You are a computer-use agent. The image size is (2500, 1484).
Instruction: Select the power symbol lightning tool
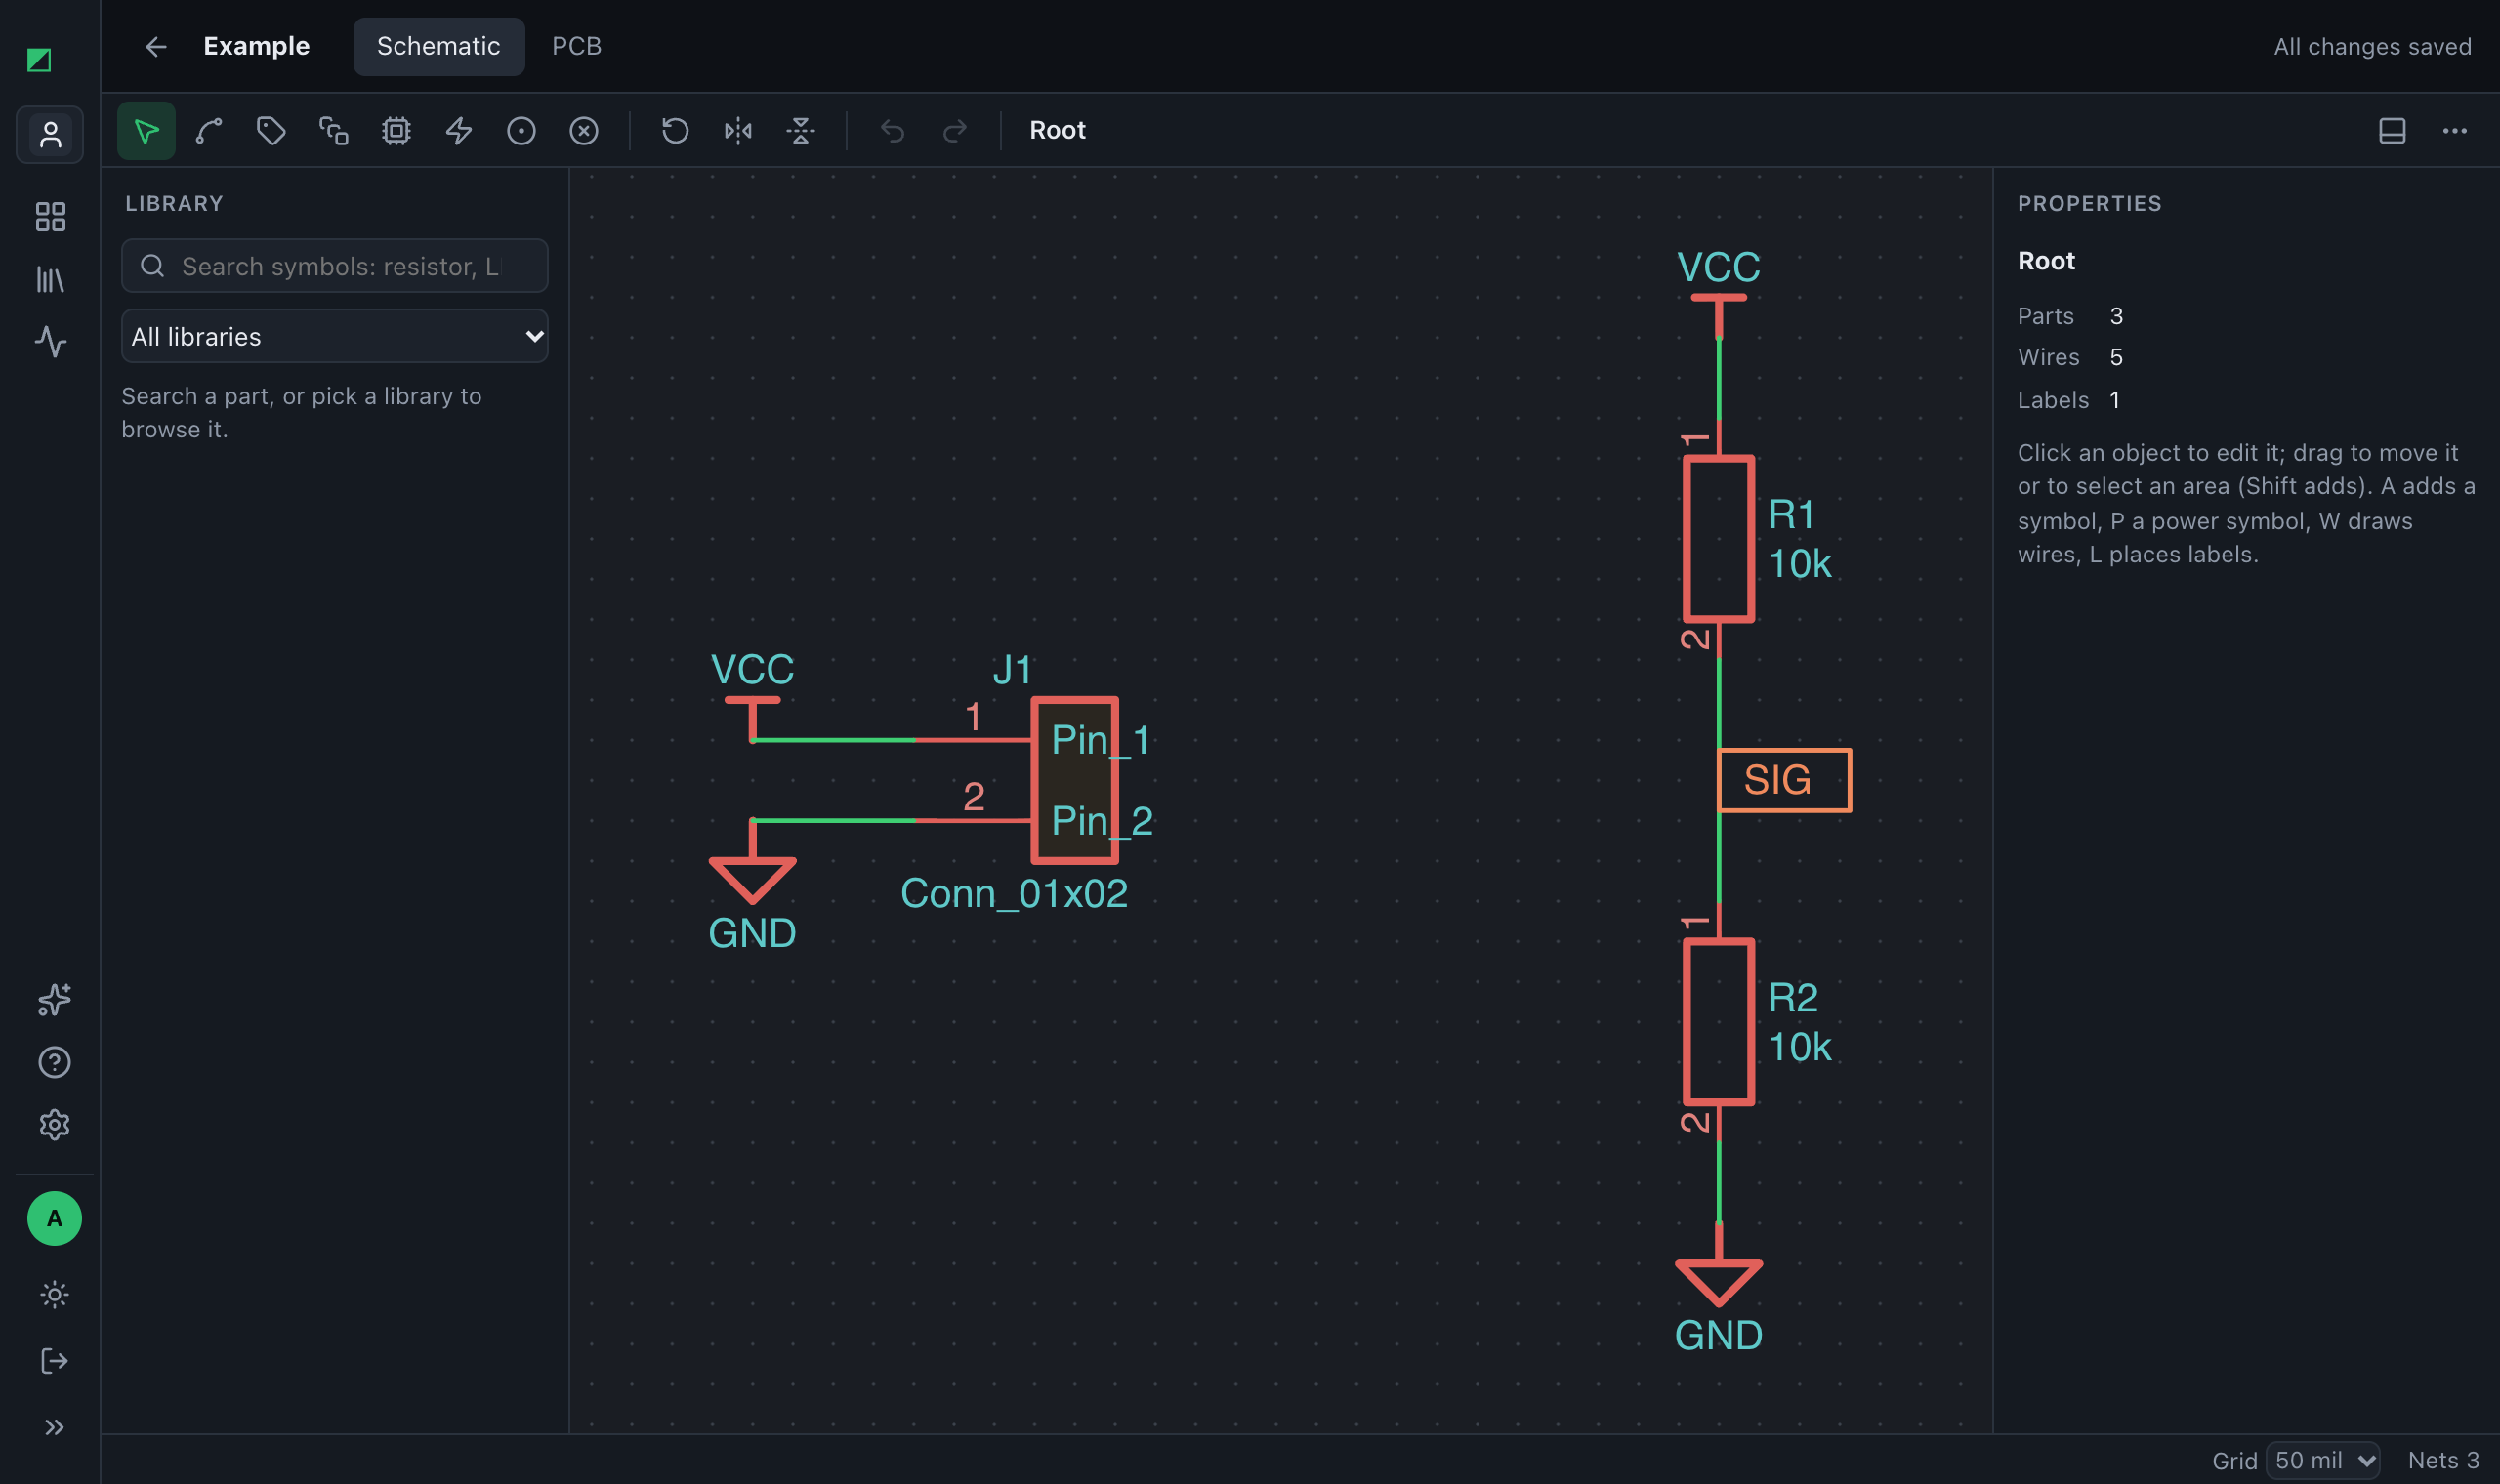point(459,131)
